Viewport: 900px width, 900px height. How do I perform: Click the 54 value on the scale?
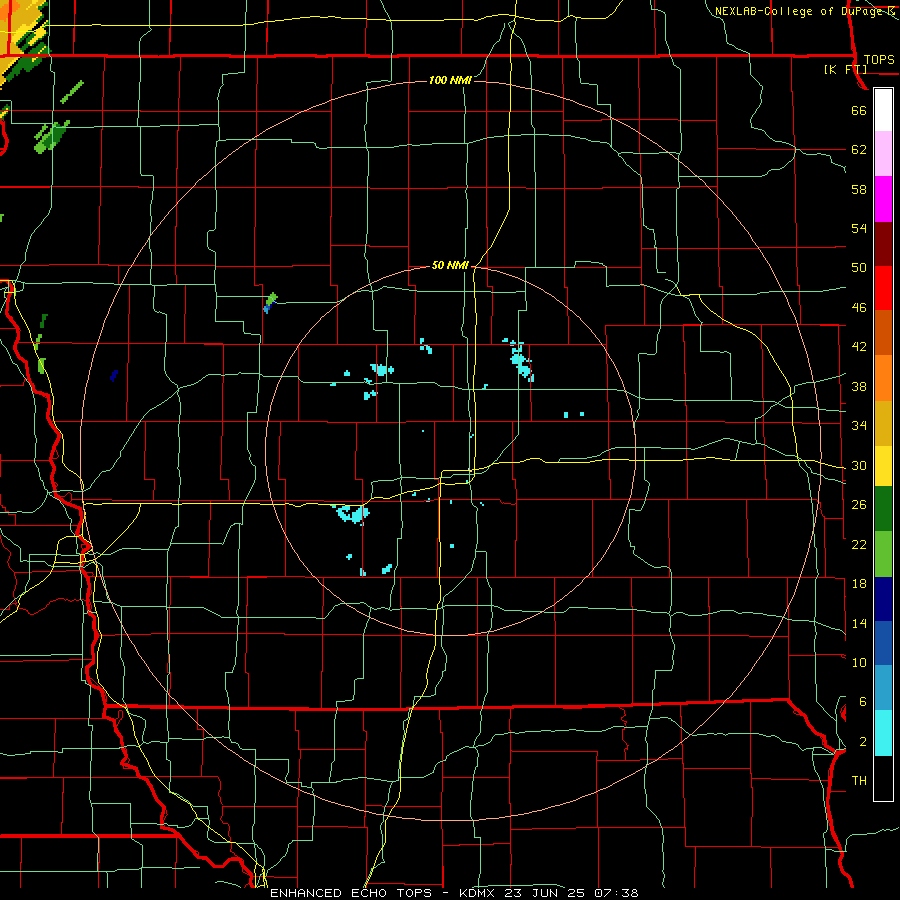point(859,228)
